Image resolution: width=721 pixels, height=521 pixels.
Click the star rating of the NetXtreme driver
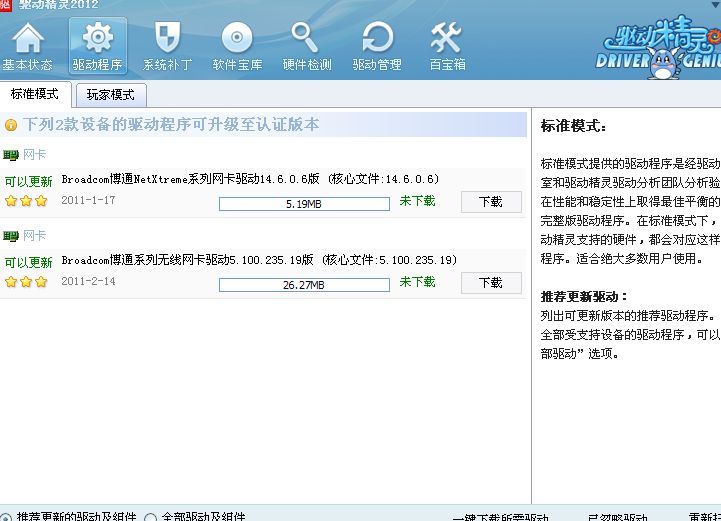26,201
